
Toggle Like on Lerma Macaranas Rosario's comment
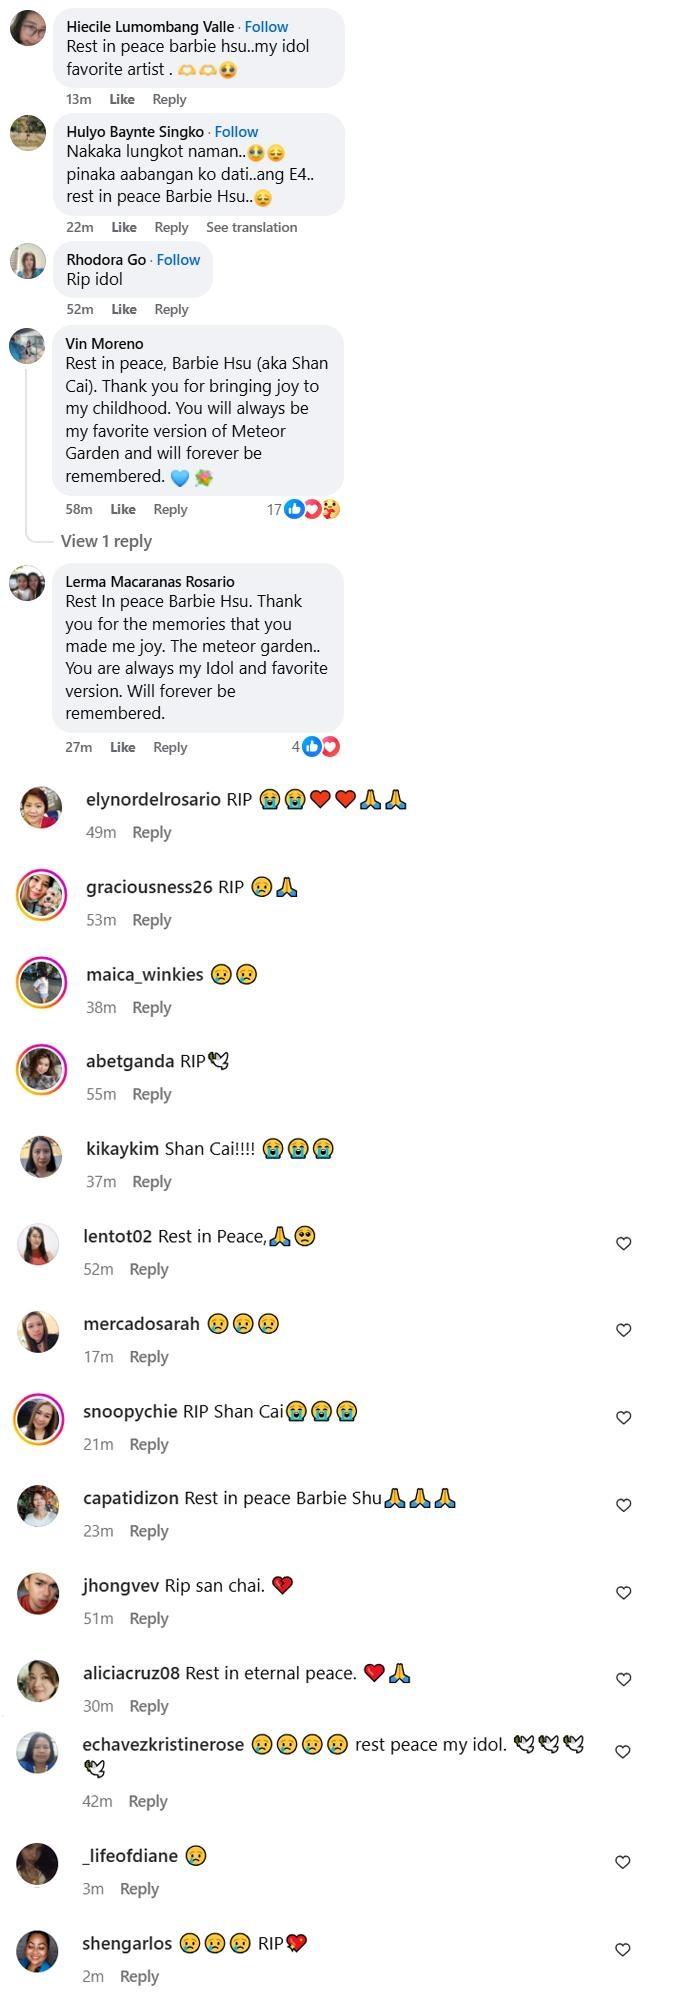123,747
